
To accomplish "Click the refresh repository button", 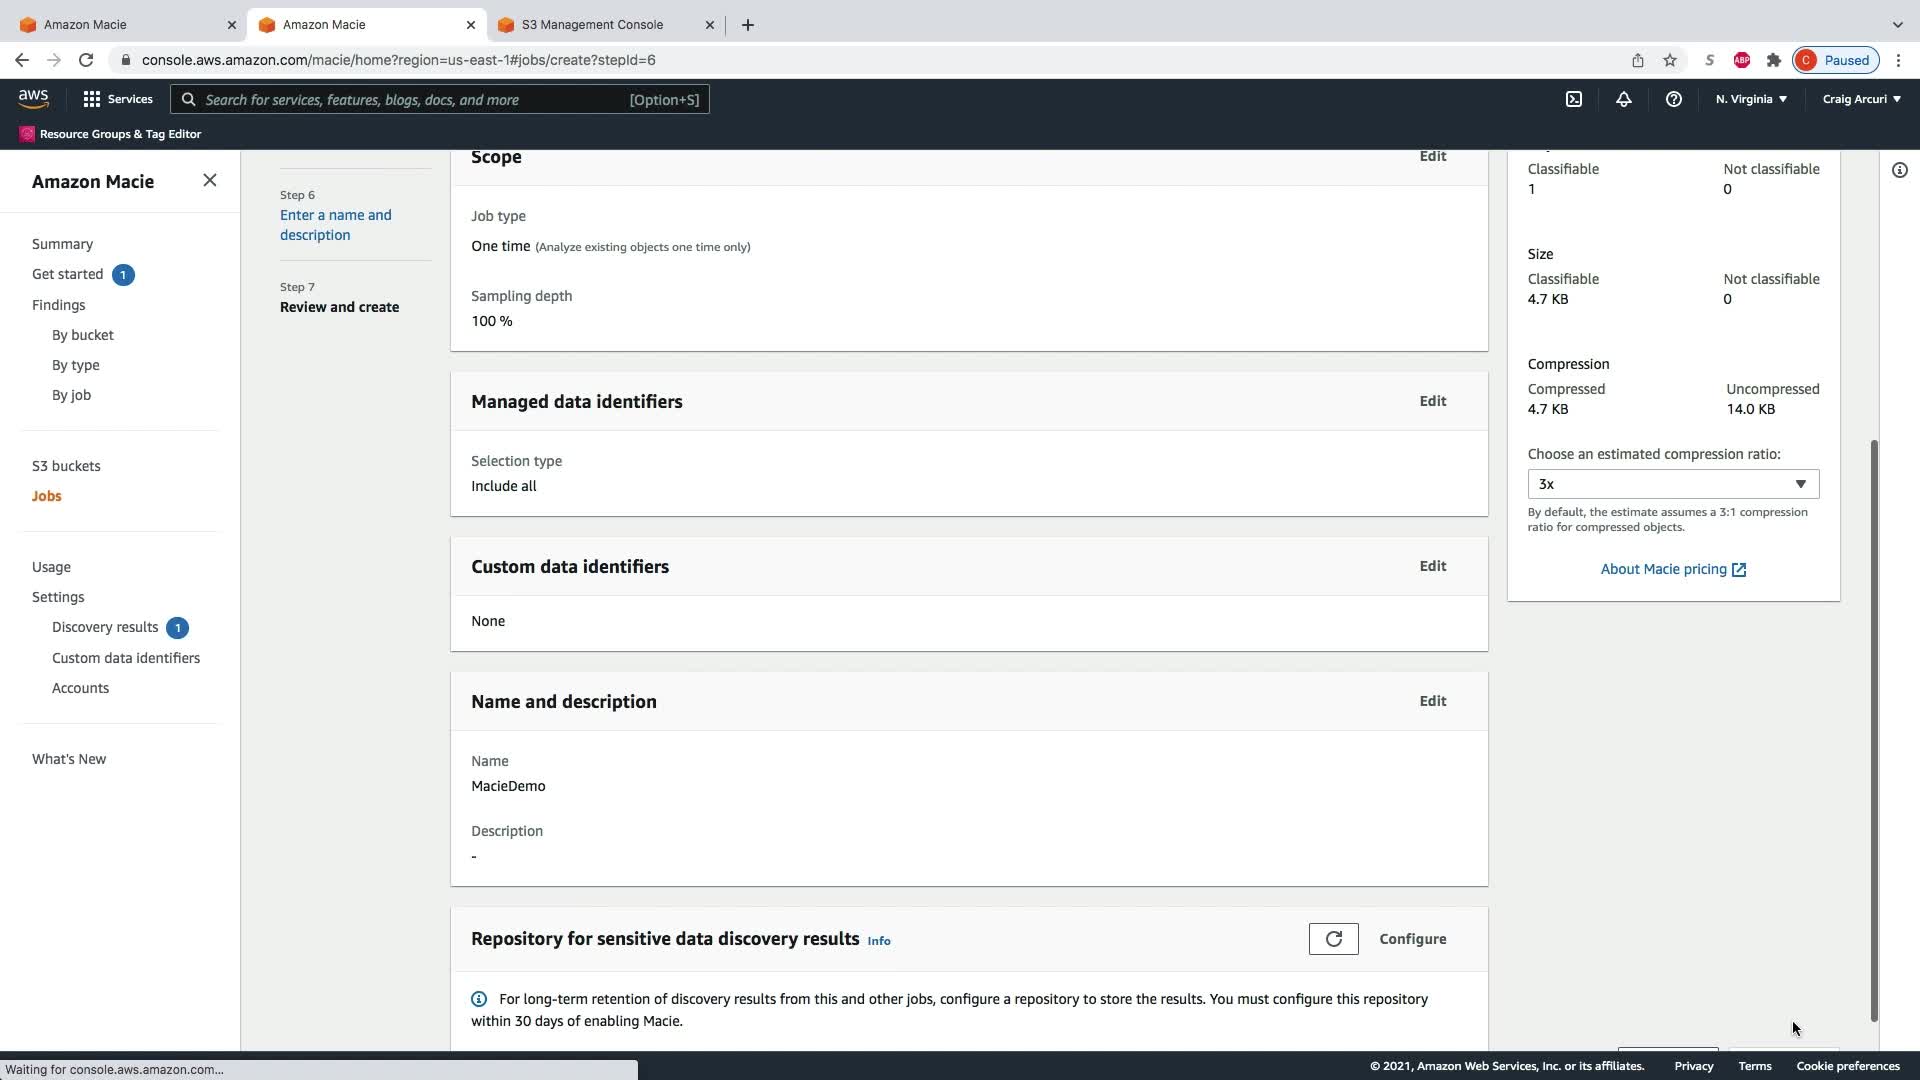I will pyautogui.click(x=1333, y=939).
